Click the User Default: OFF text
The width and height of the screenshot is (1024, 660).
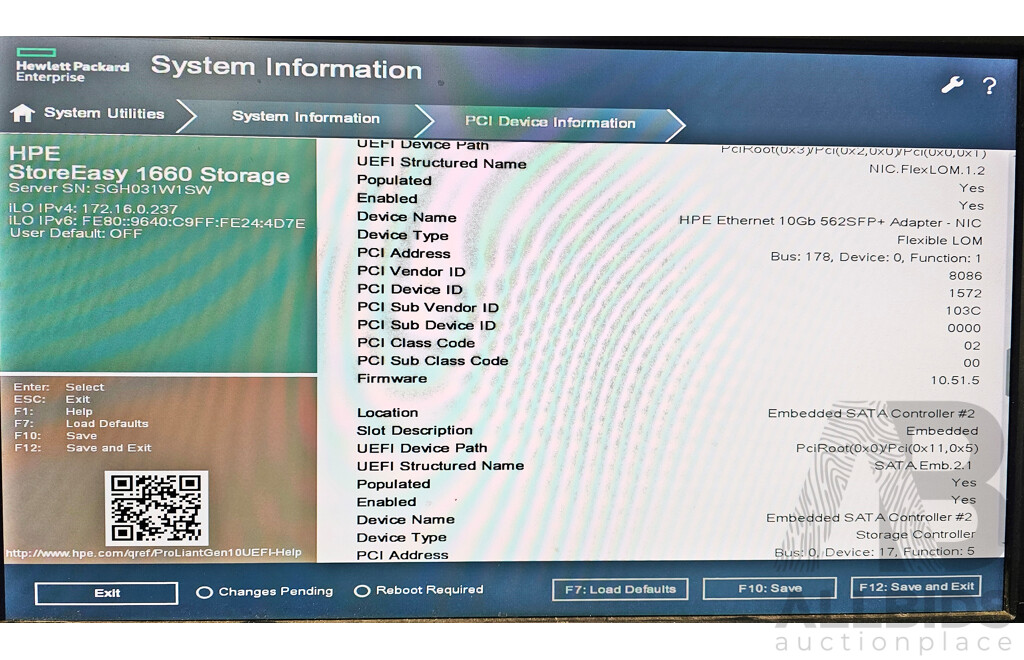click(76, 233)
